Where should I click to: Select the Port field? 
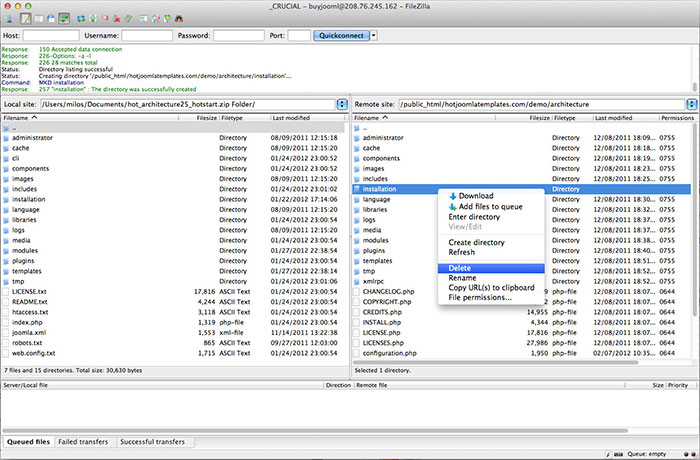point(299,35)
